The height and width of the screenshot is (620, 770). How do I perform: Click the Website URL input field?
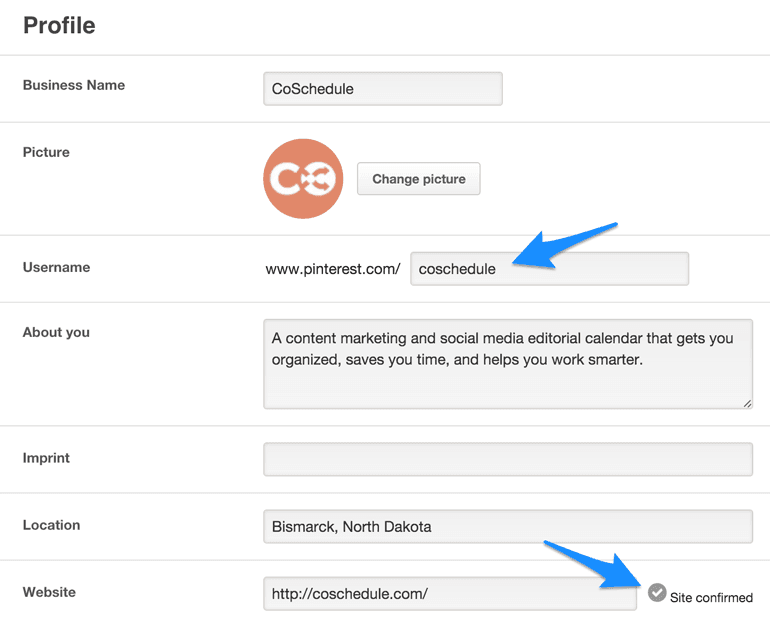[449, 593]
